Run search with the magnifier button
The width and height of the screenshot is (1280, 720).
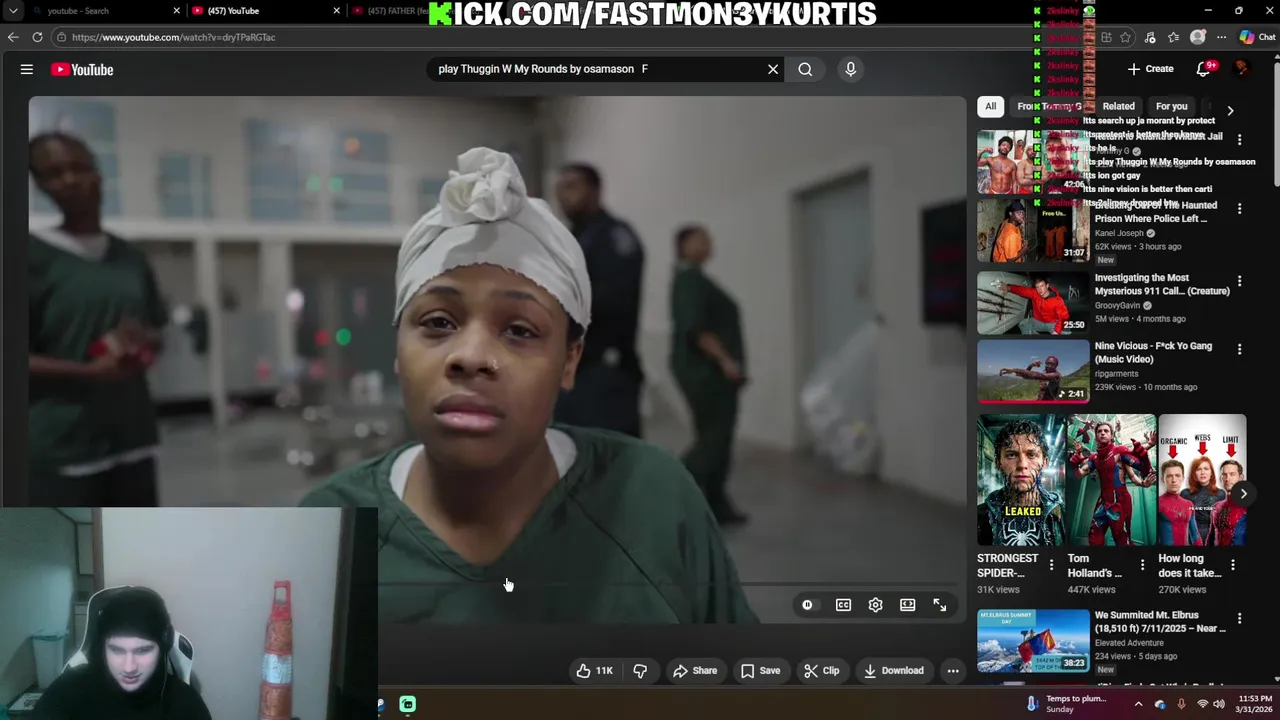point(805,69)
